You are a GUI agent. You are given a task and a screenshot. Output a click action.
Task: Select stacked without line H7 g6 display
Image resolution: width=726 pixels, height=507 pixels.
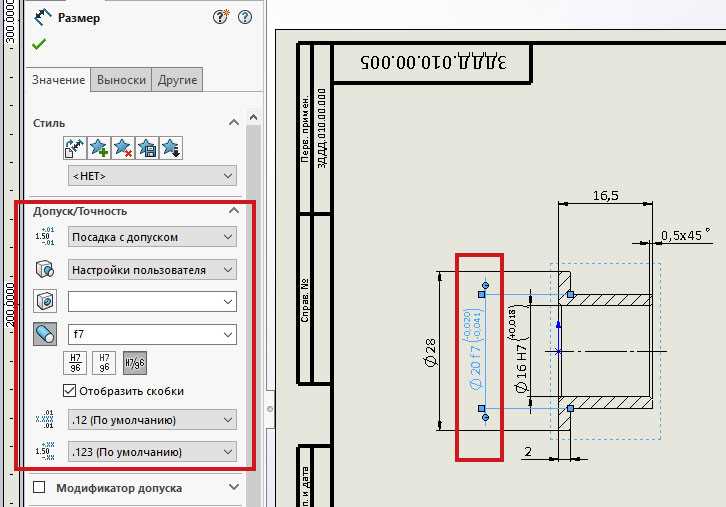104,363
